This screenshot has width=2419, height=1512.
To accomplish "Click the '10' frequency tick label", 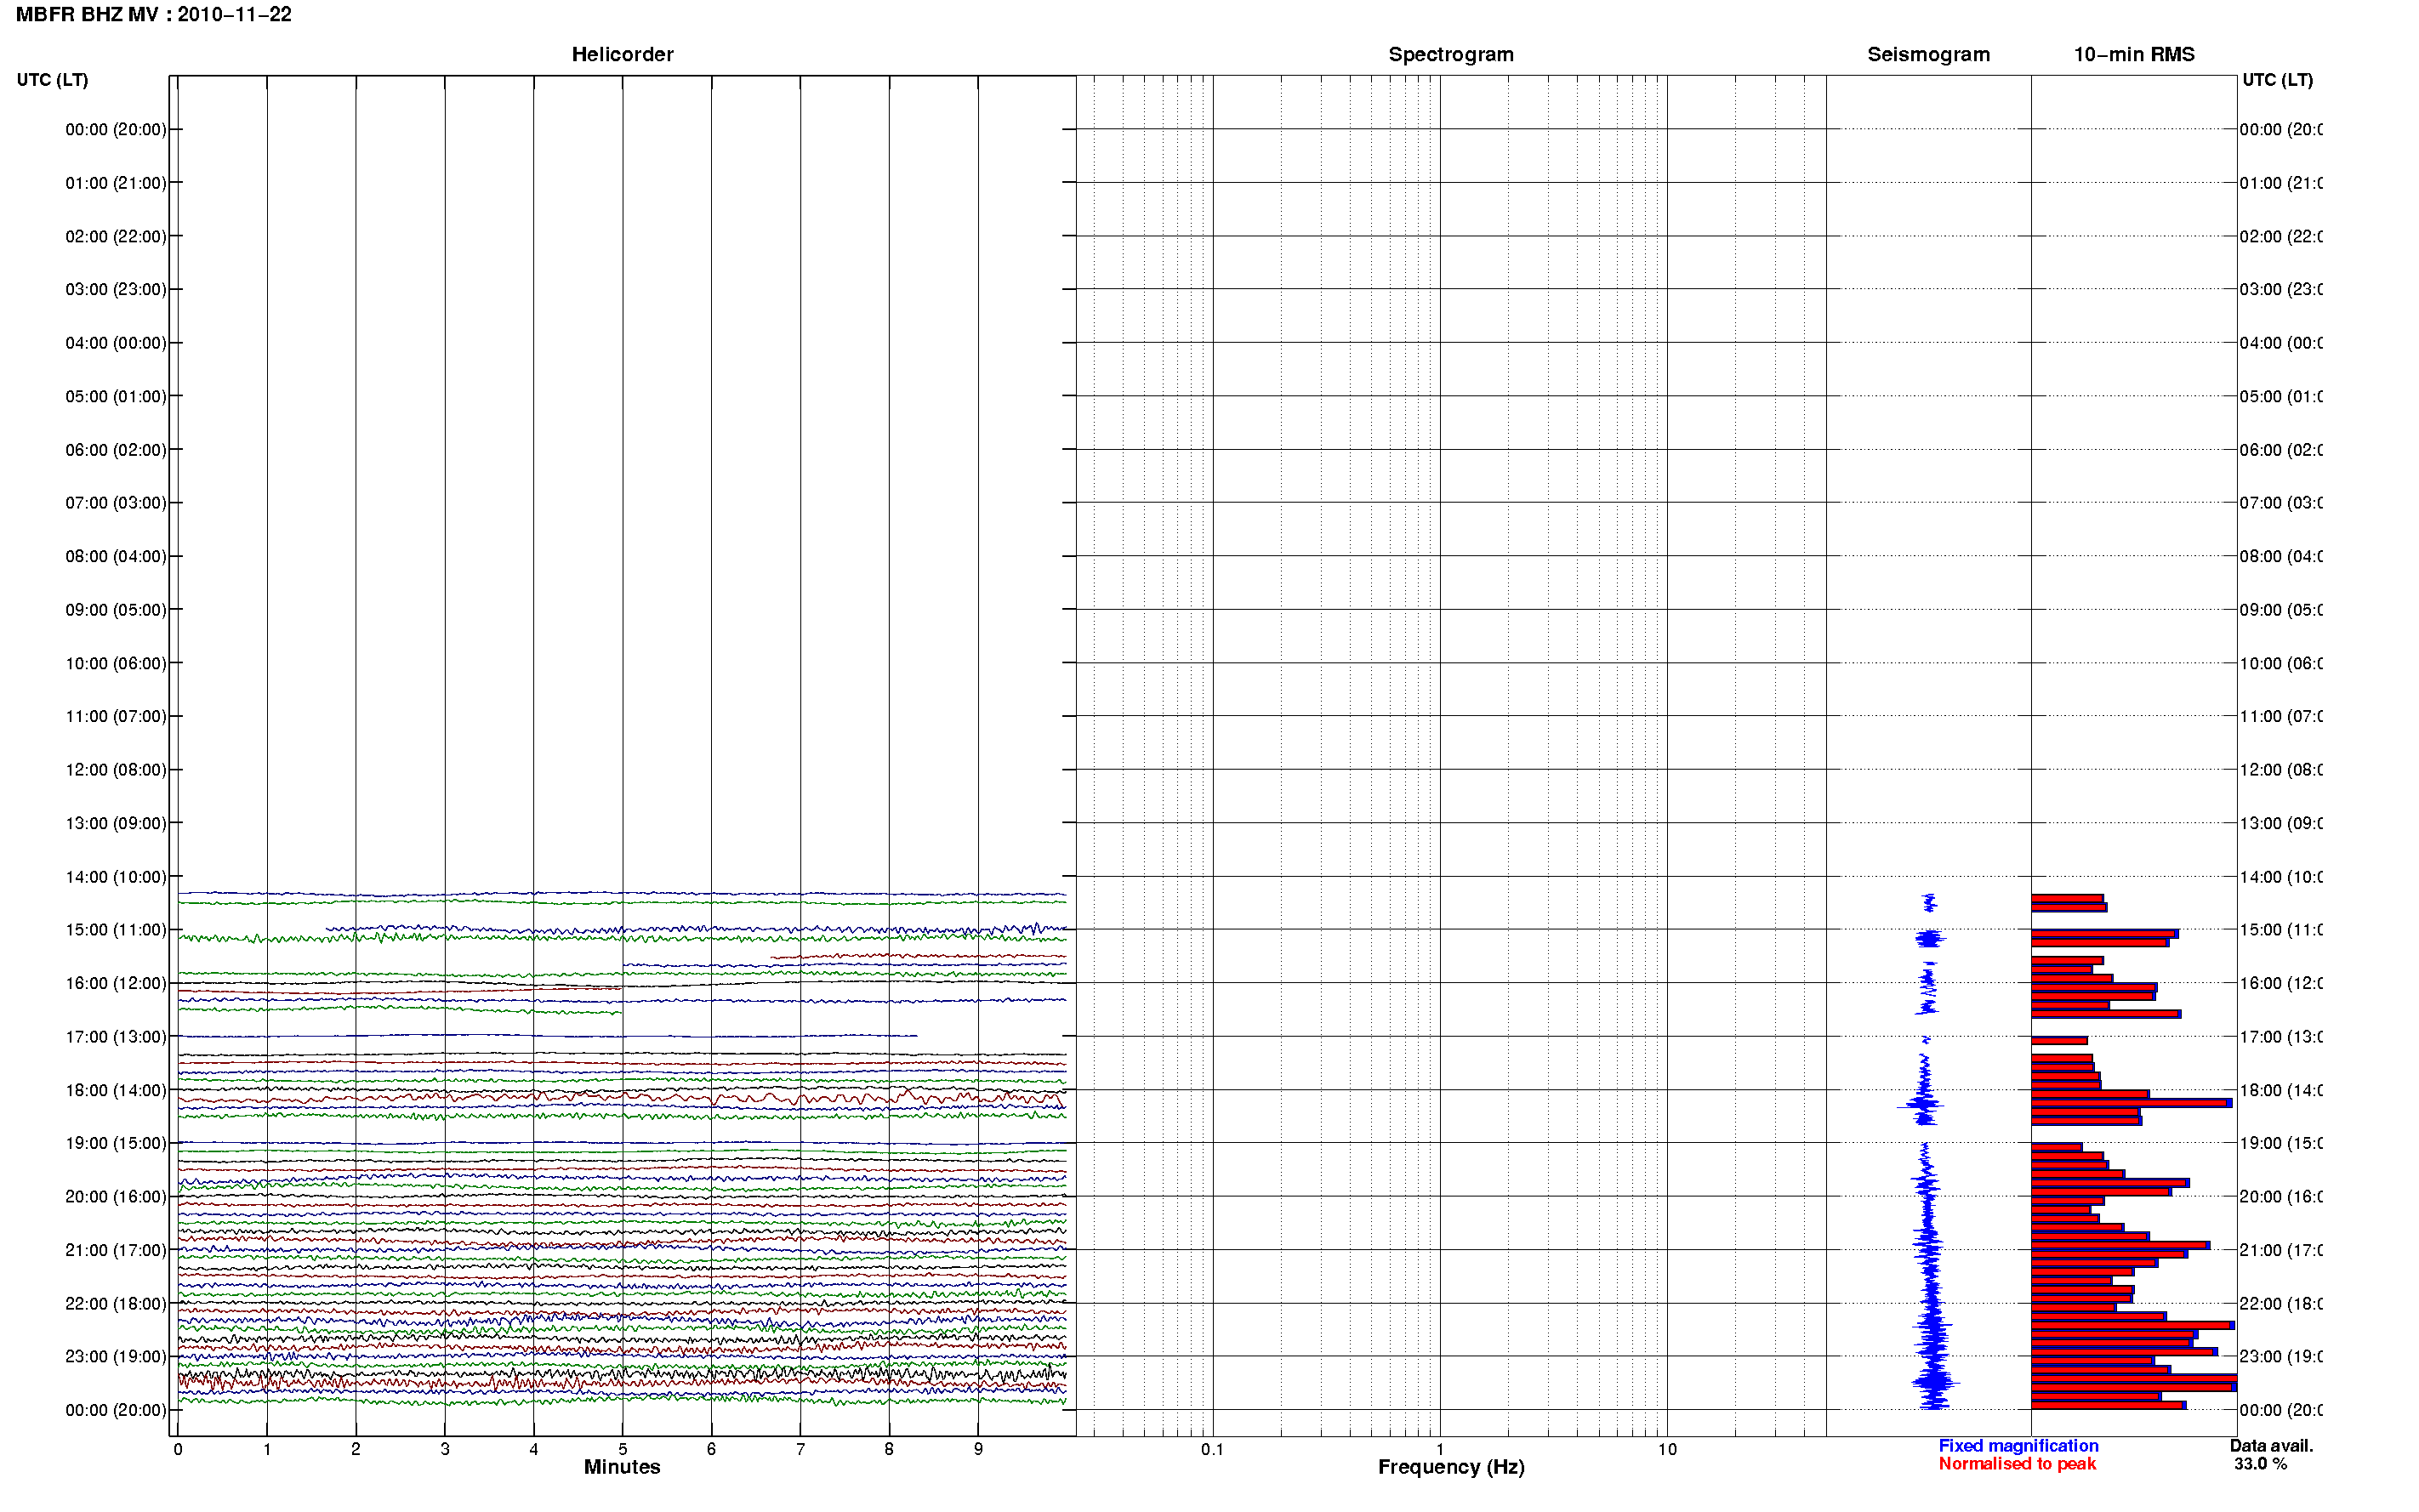I will pos(1667,1449).
